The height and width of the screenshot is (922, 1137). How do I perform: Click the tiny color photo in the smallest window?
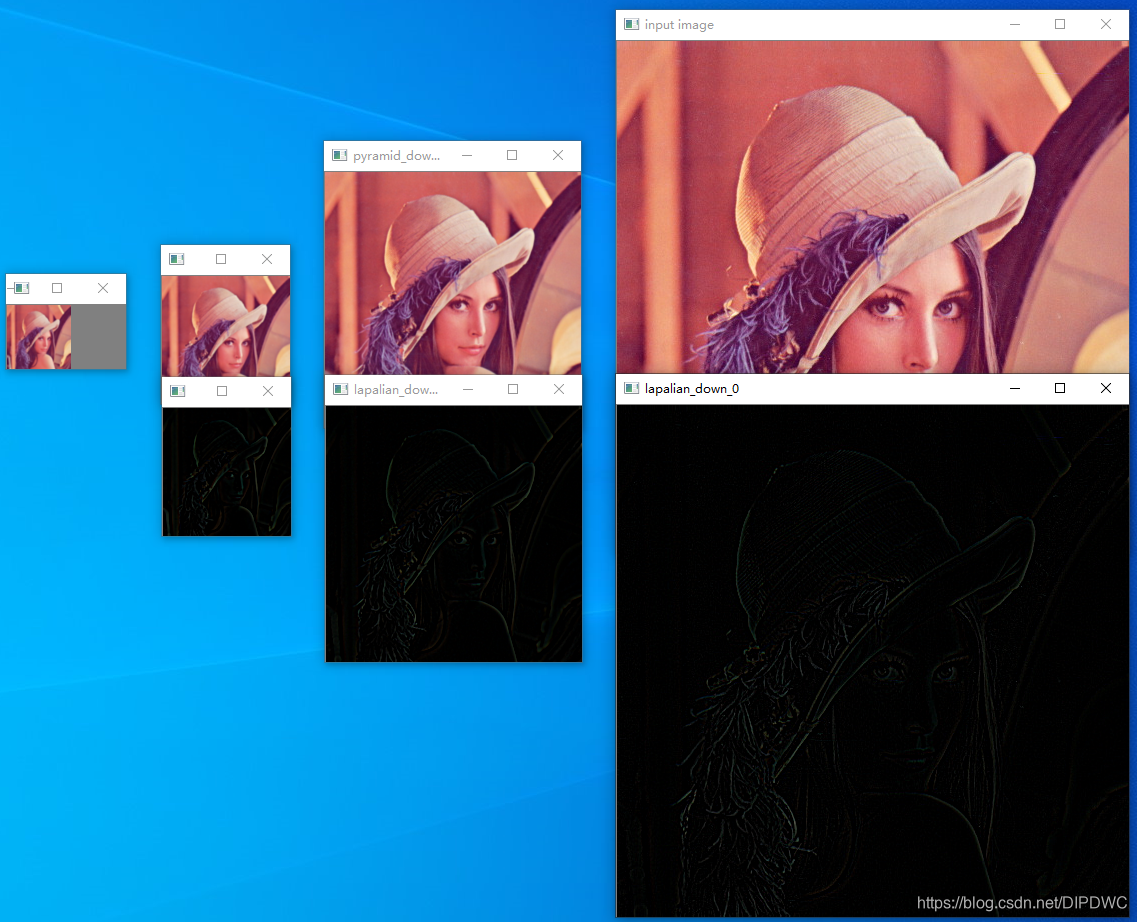tap(39, 336)
